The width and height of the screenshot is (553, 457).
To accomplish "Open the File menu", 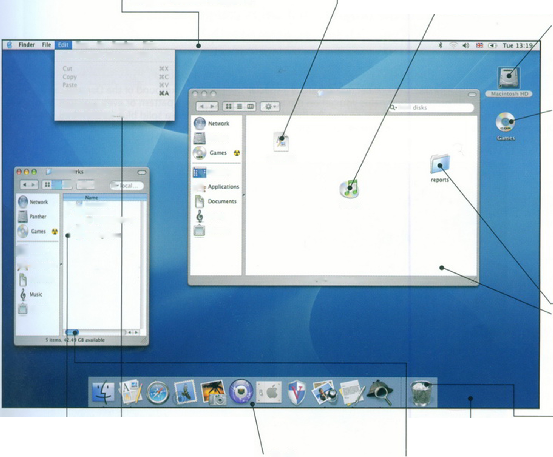I will click(47, 45).
